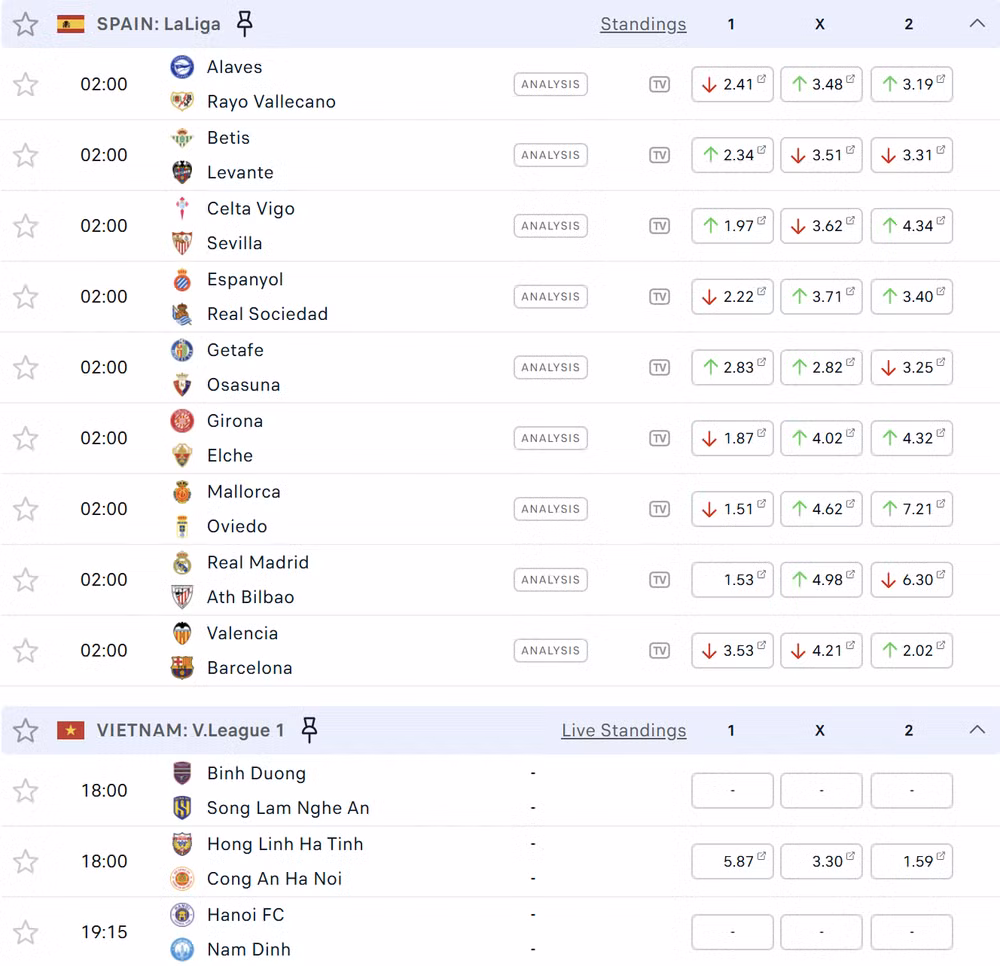Screen dimensions: 1000x966
Task: Select draw odds 3.51 for Betis vs Levante
Action: click(x=821, y=155)
